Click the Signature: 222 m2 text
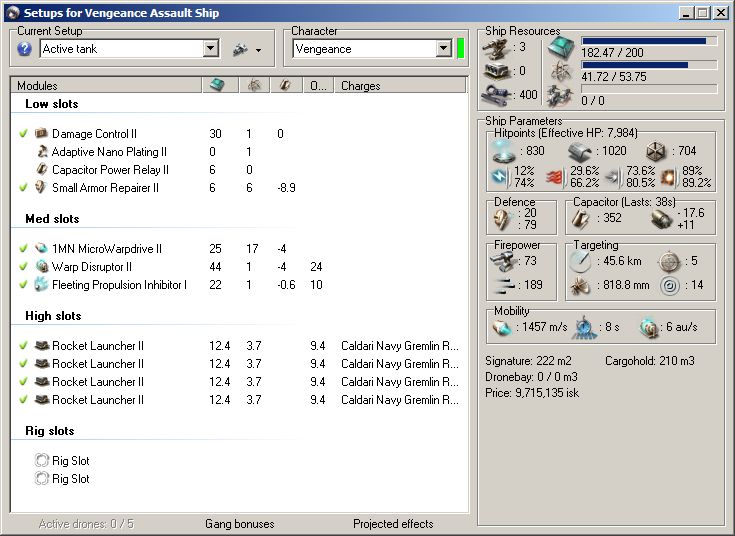The height and width of the screenshot is (536, 735). tap(528, 361)
